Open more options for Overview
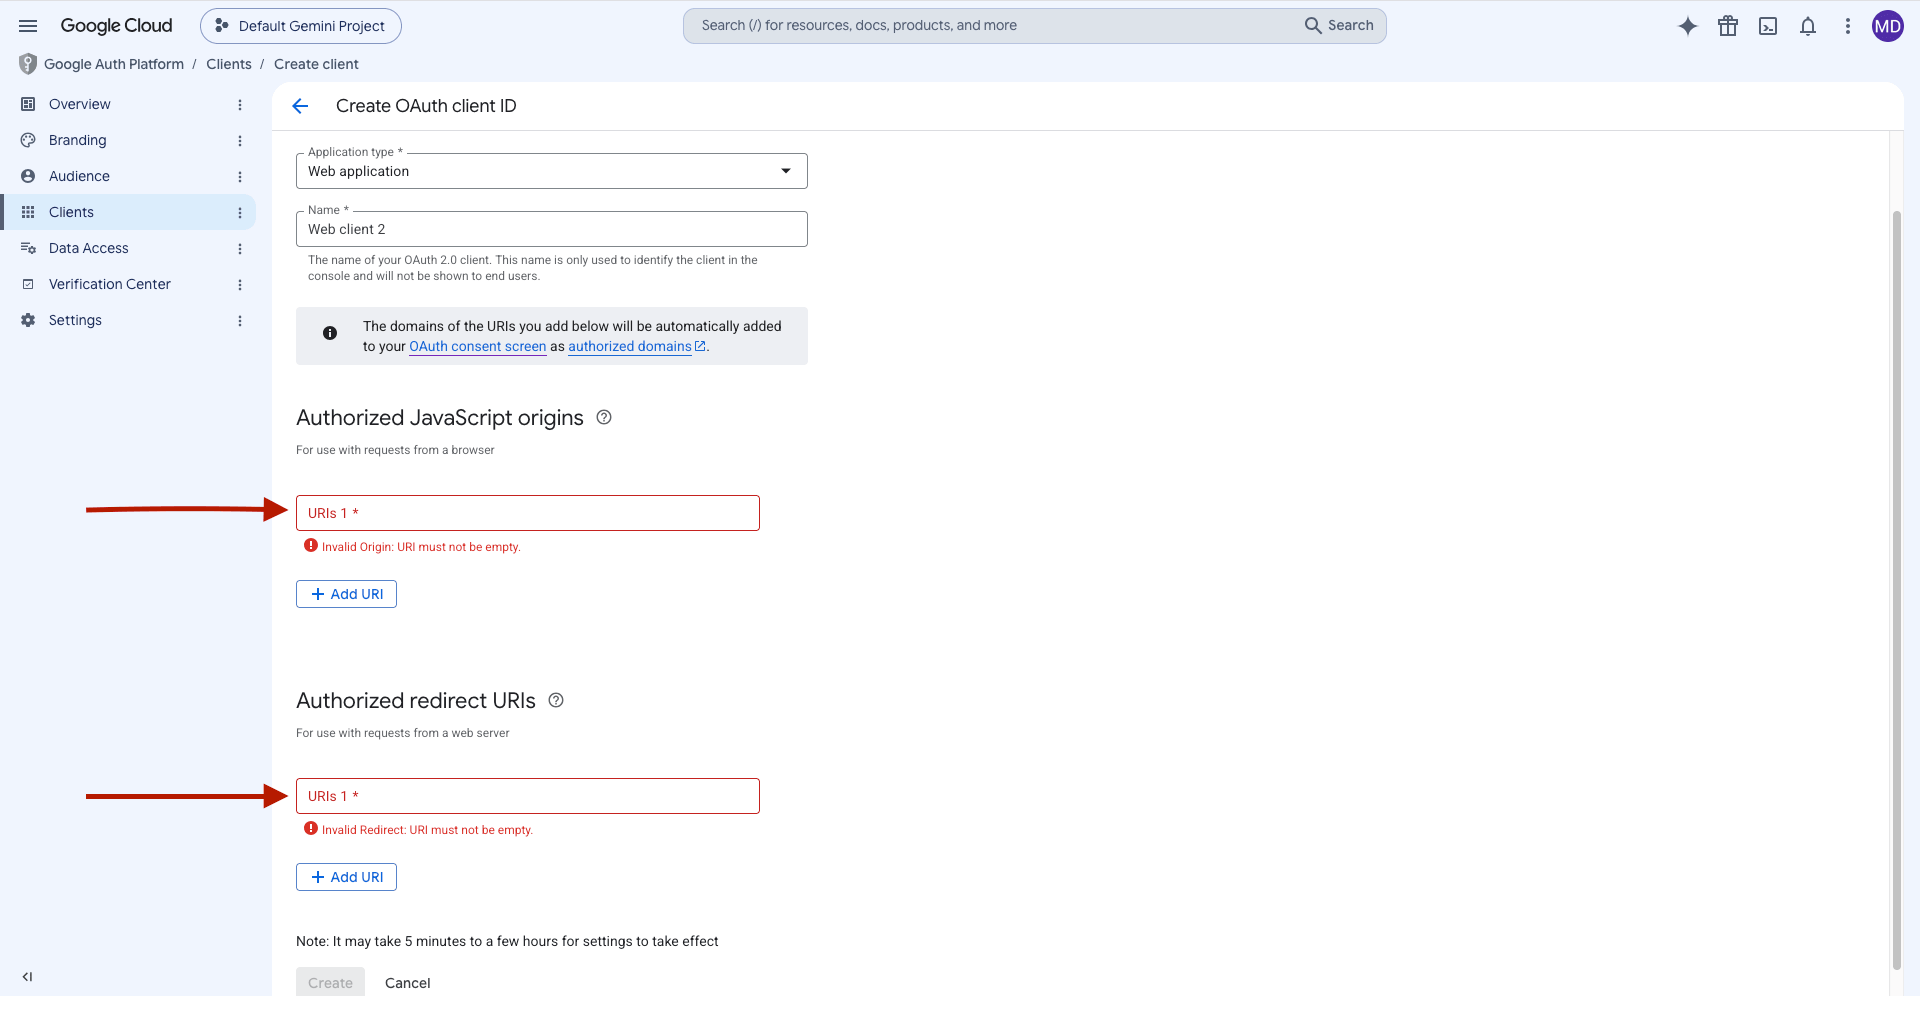 point(240,105)
